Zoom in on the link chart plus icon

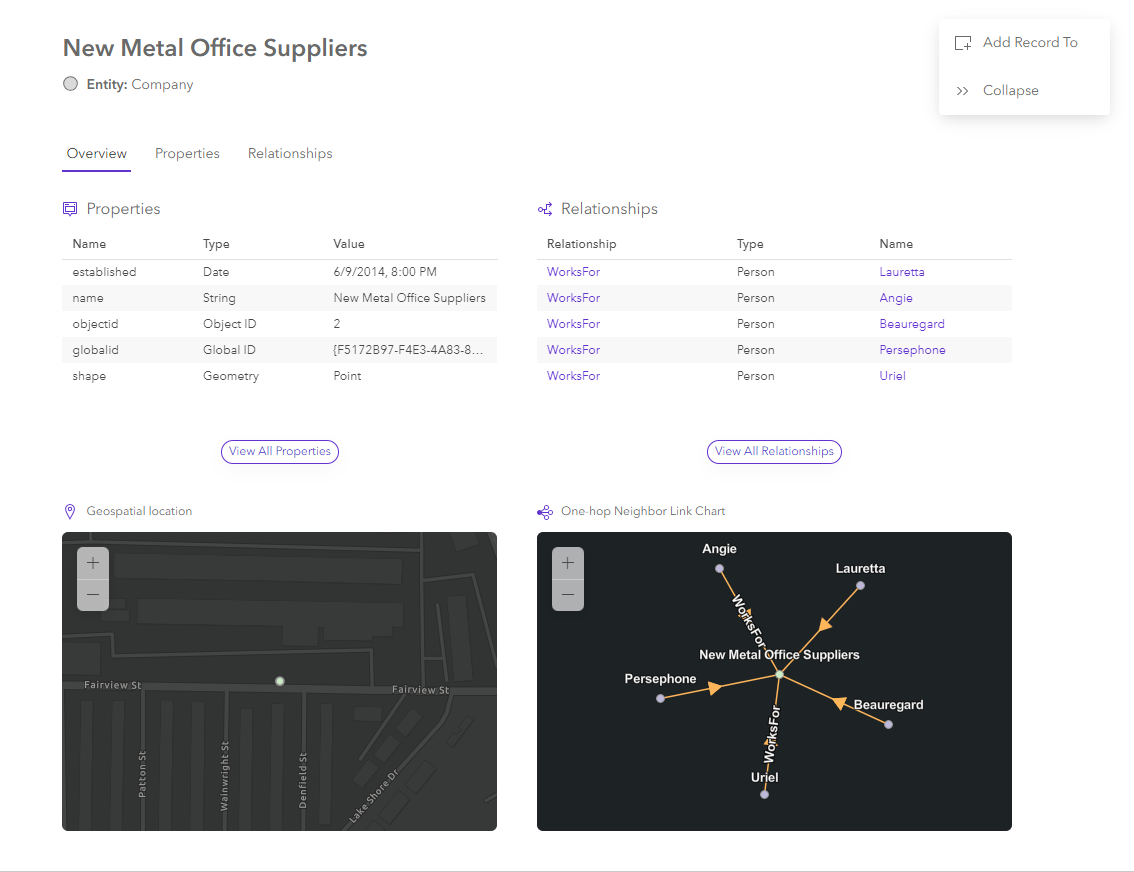coord(567,563)
